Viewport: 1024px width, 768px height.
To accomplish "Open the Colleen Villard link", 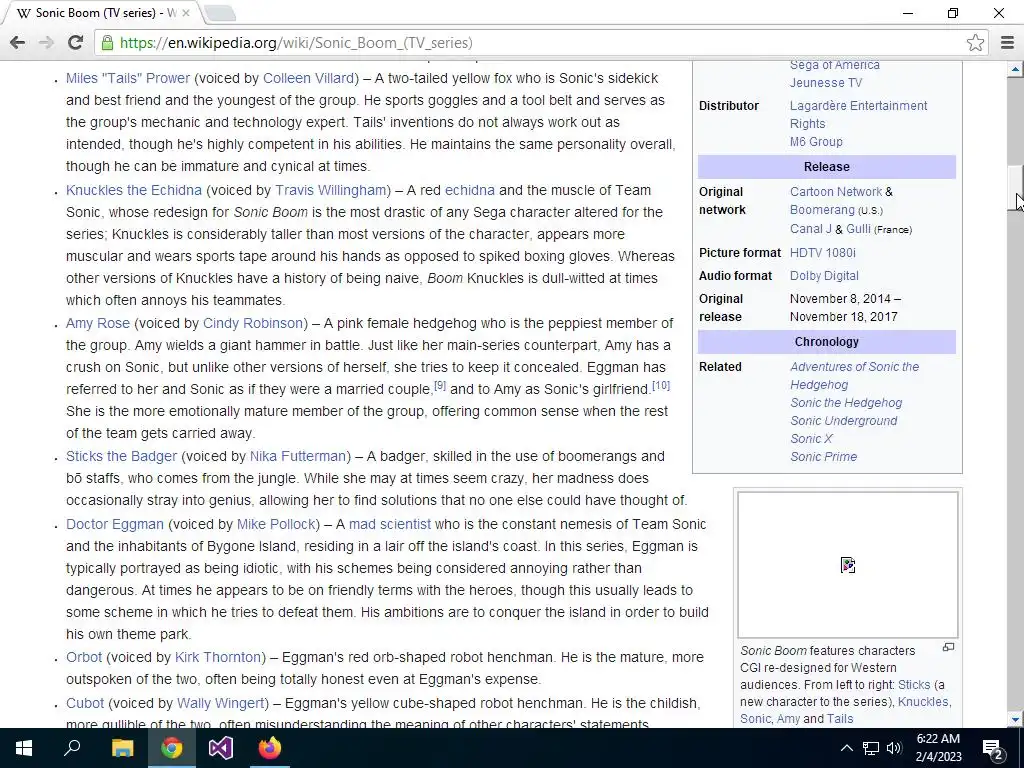I will tap(308, 78).
